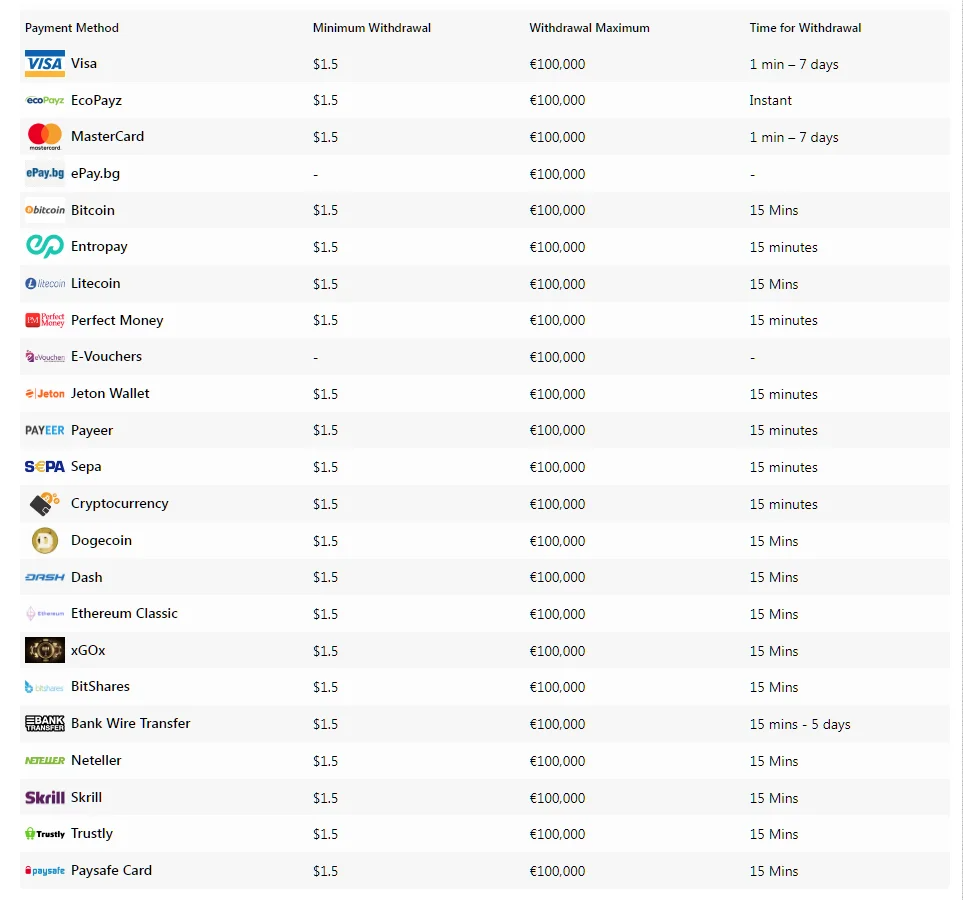963x900 pixels.
Task: Click the MasterCard logo icon
Action: point(45,137)
